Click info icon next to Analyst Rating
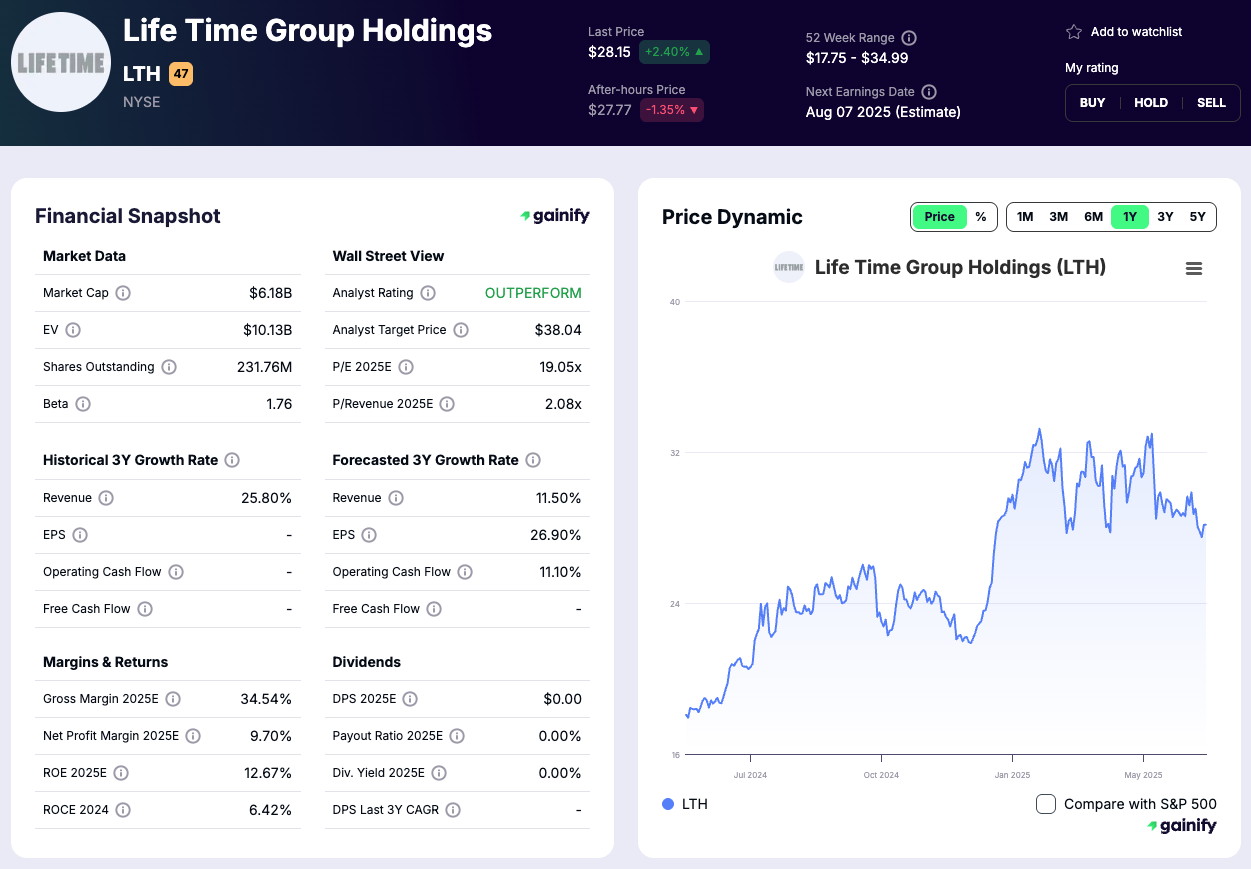 coord(428,293)
